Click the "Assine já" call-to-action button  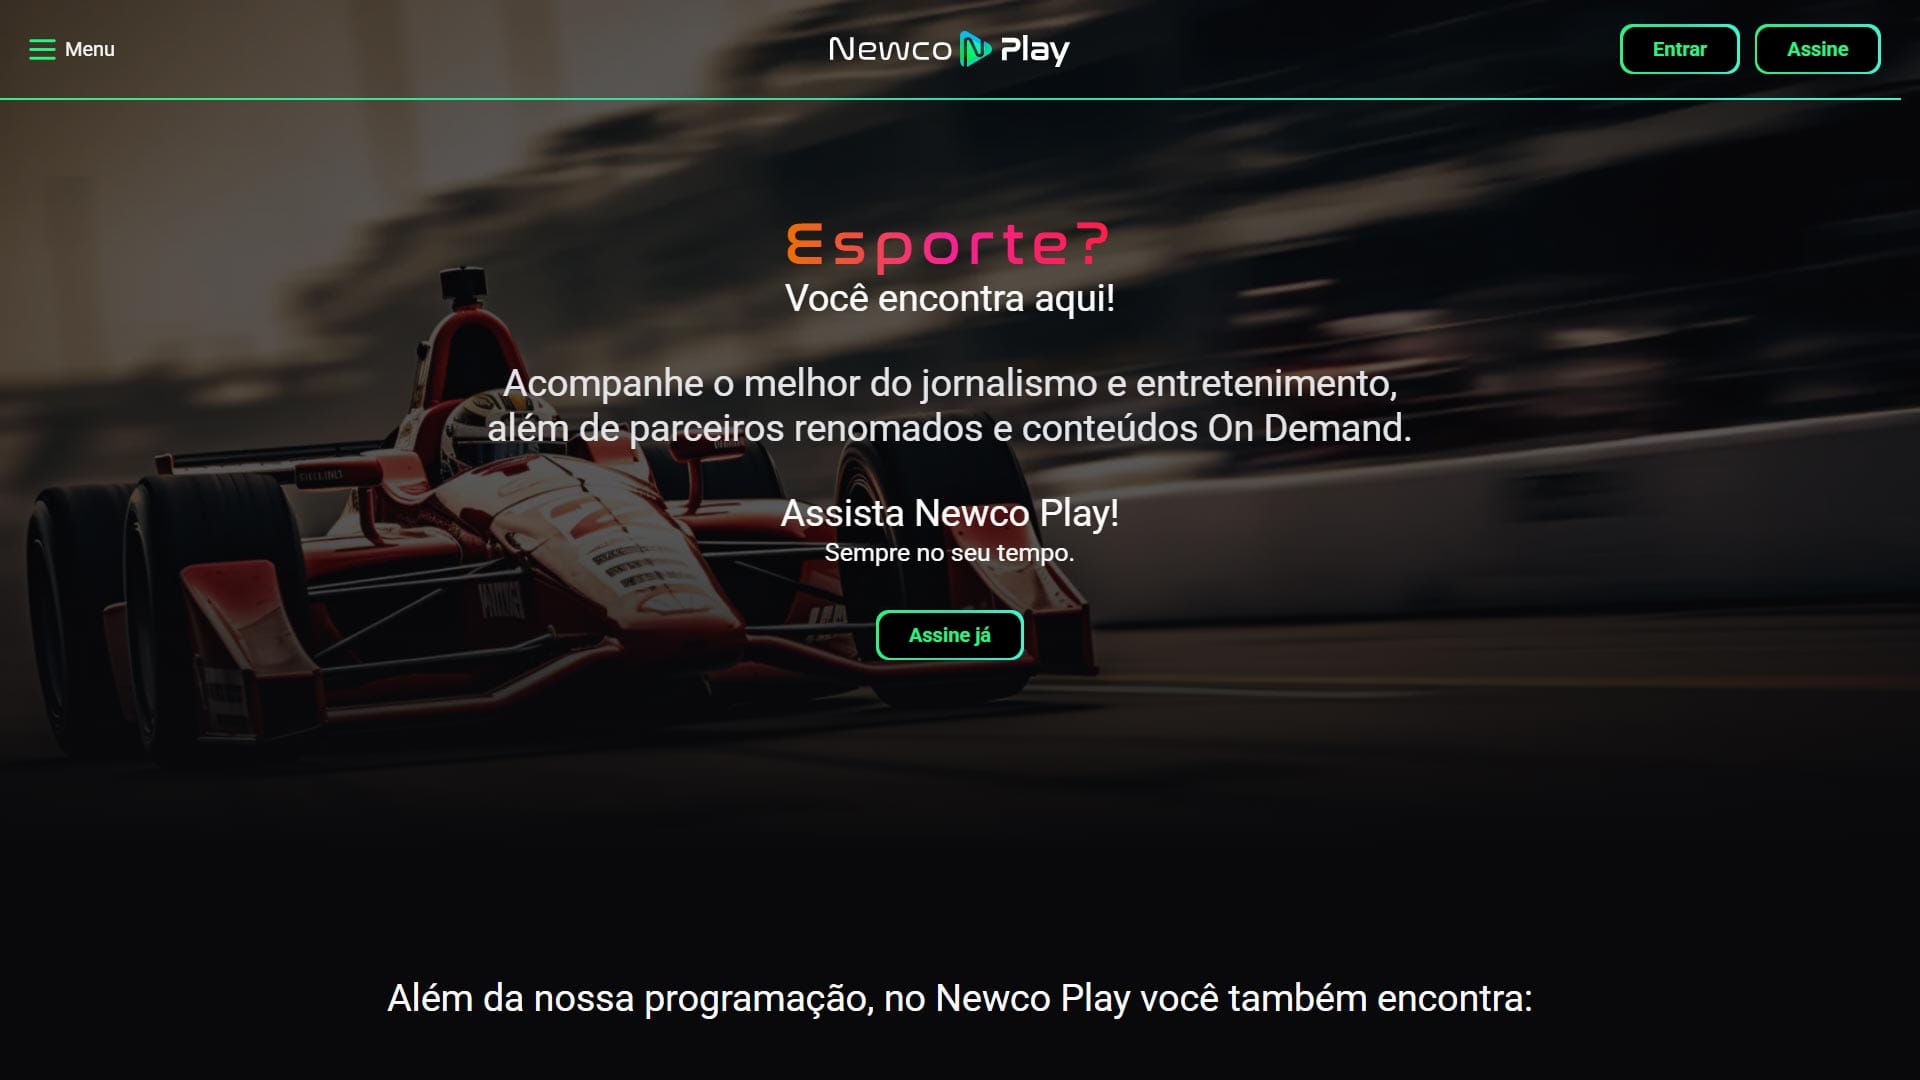949,635
